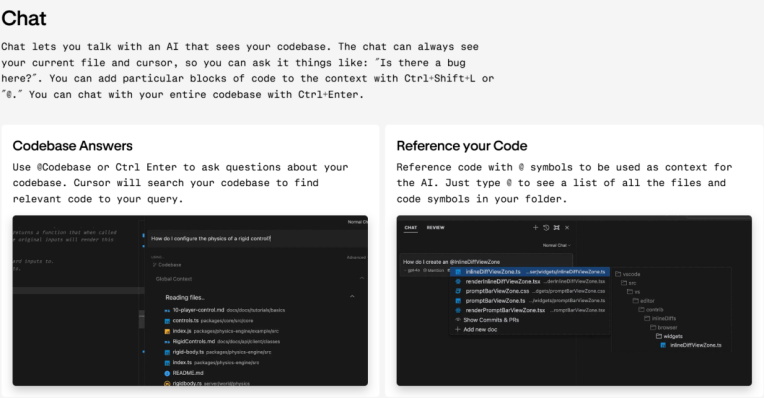The image size is (765, 398).
Task: Open rigid-body.ts in reading files list
Action: pyautogui.click(x=218, y=352)
